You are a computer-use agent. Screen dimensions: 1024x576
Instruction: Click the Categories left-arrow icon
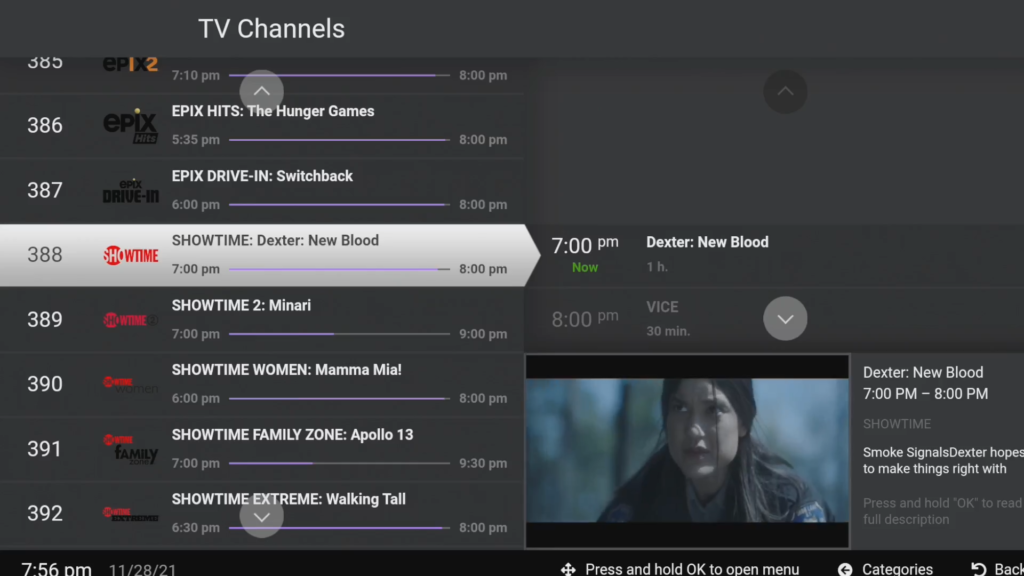845,569
